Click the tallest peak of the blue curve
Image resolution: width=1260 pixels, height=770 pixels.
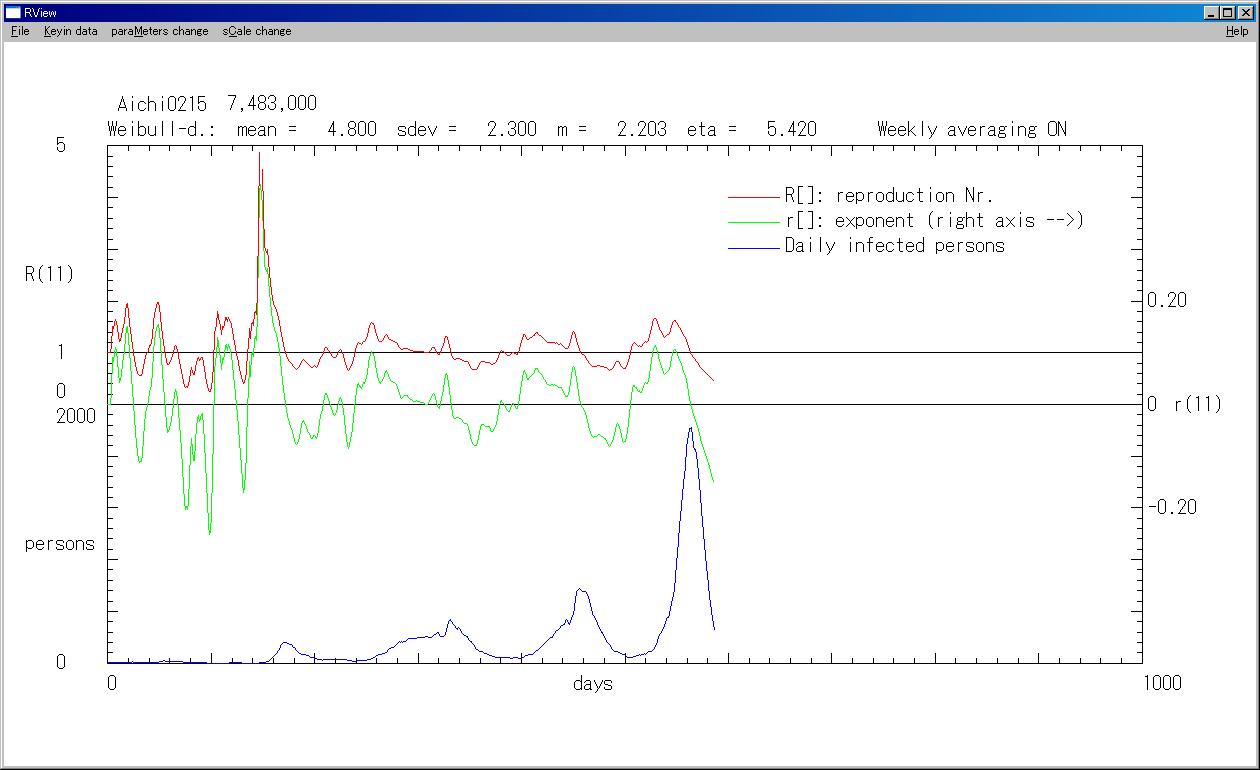(x=689, y=429)
